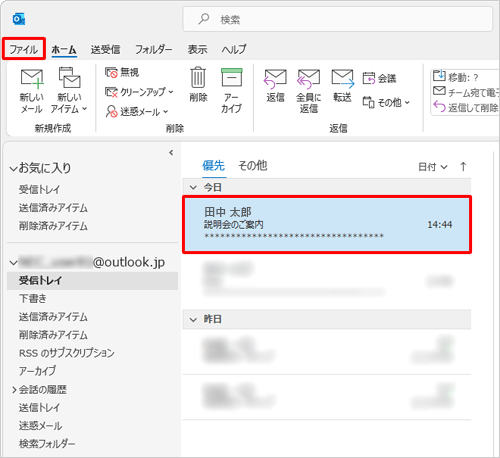Open the ヘルプ ribbon tab
500x458 pixels.
[x=234, y=49]
